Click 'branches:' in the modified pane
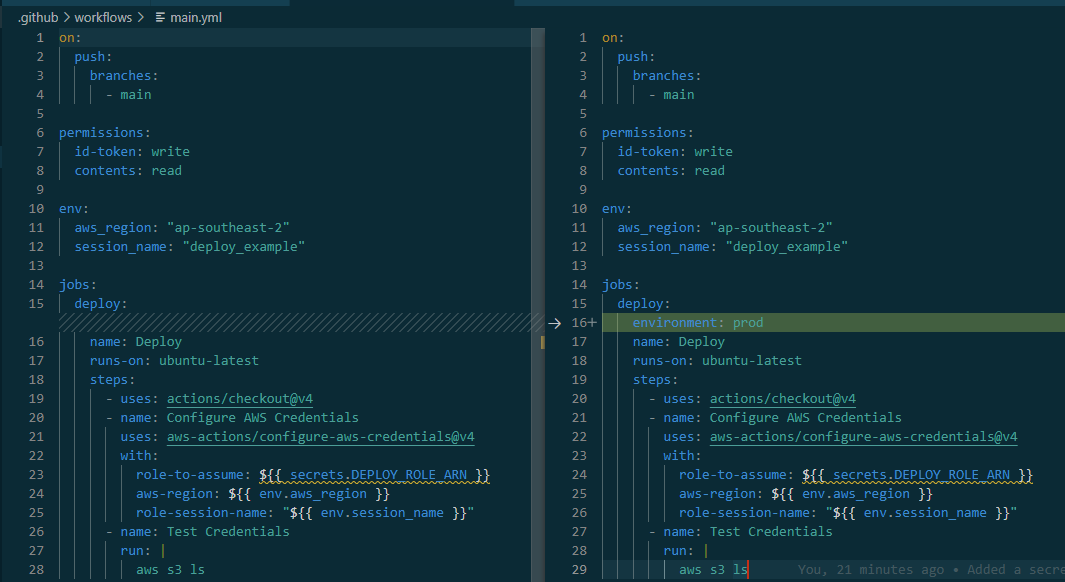The width and height of the screenshot is (1065, 582). click(x=666, y=75)
